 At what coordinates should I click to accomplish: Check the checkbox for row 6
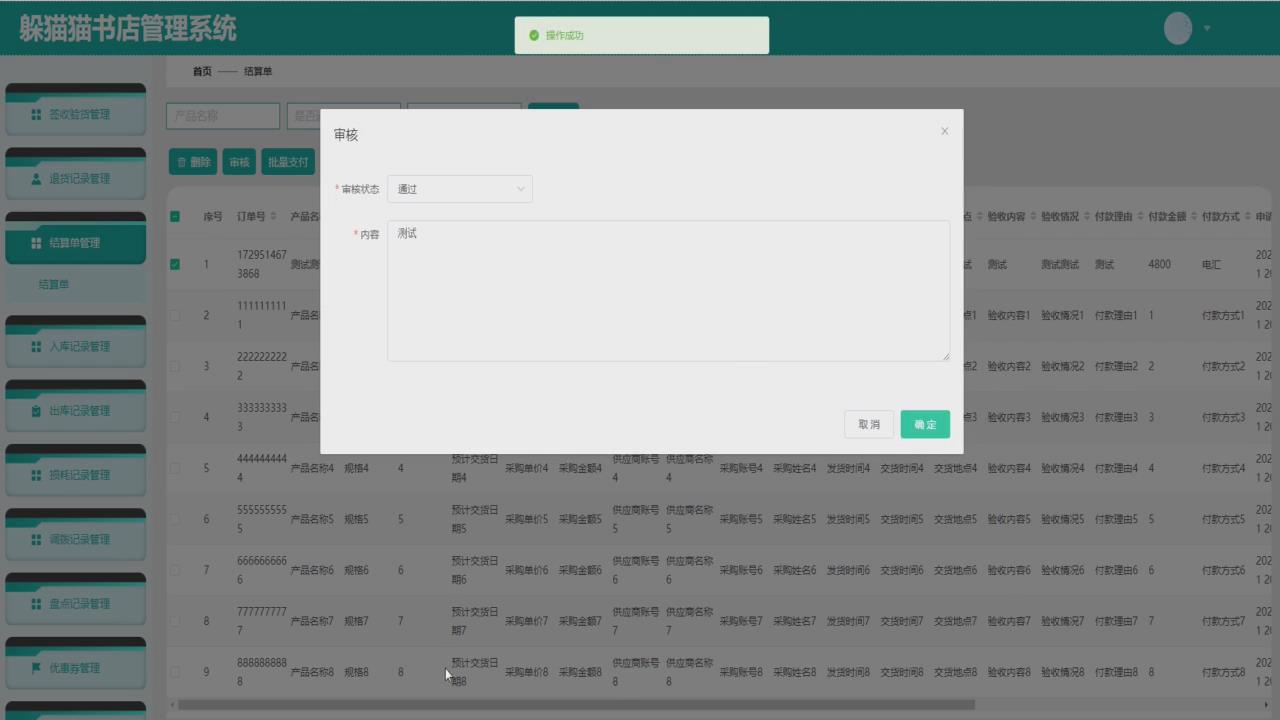(175, 519)
